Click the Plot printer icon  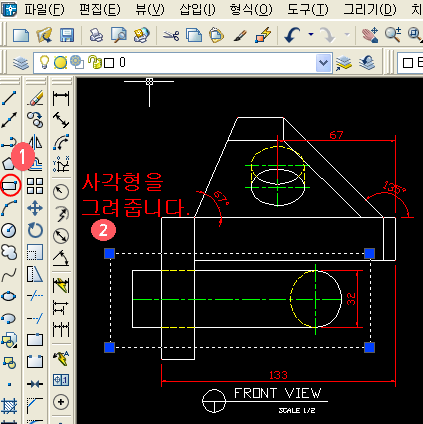tap(96, 35)
